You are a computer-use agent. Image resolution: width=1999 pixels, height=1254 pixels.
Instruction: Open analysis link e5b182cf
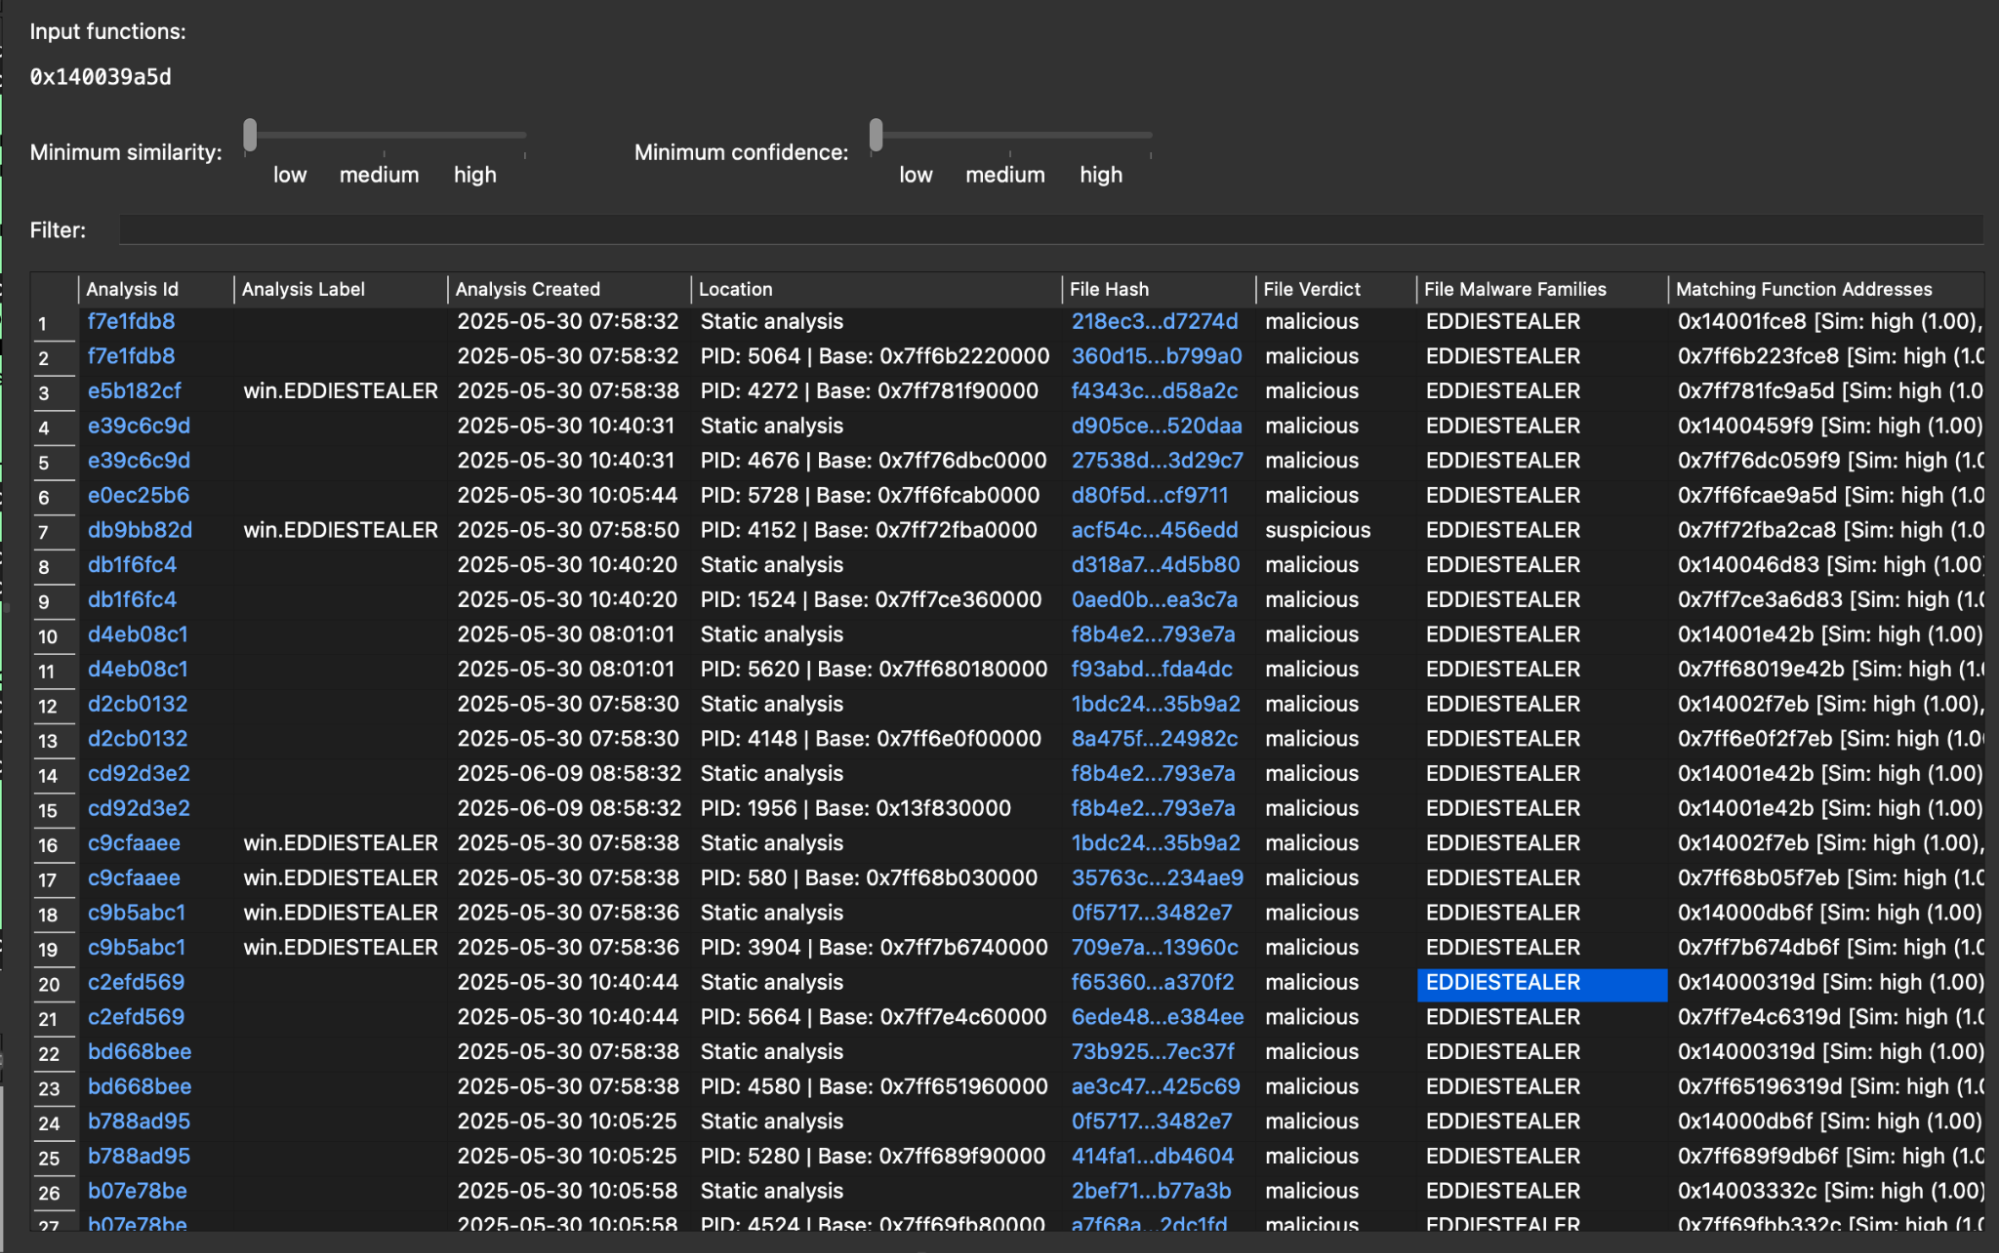[134, 391]
